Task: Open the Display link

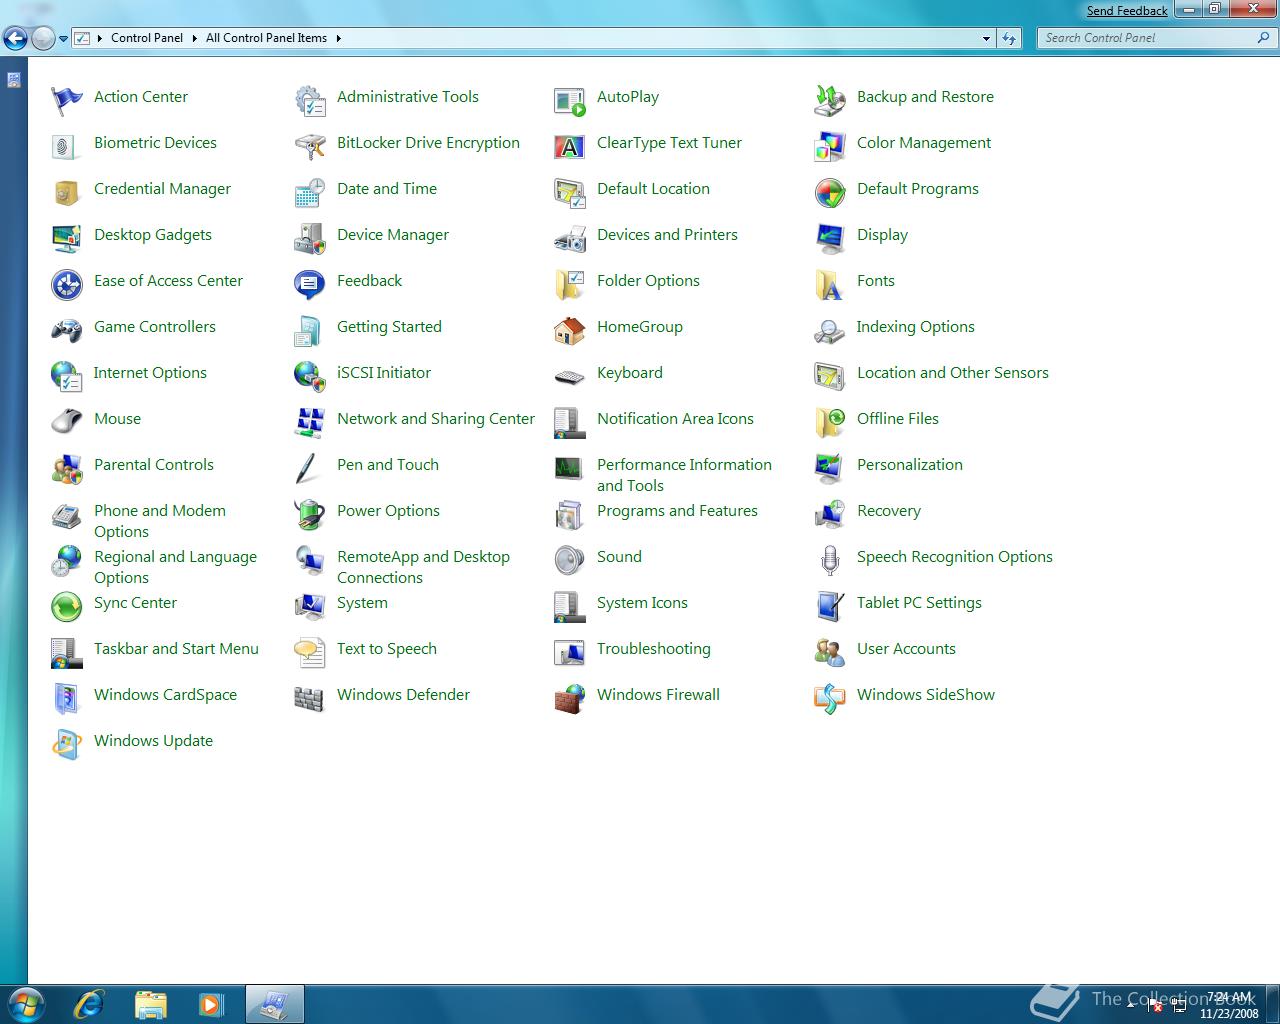Action: [x=882, y=234]
